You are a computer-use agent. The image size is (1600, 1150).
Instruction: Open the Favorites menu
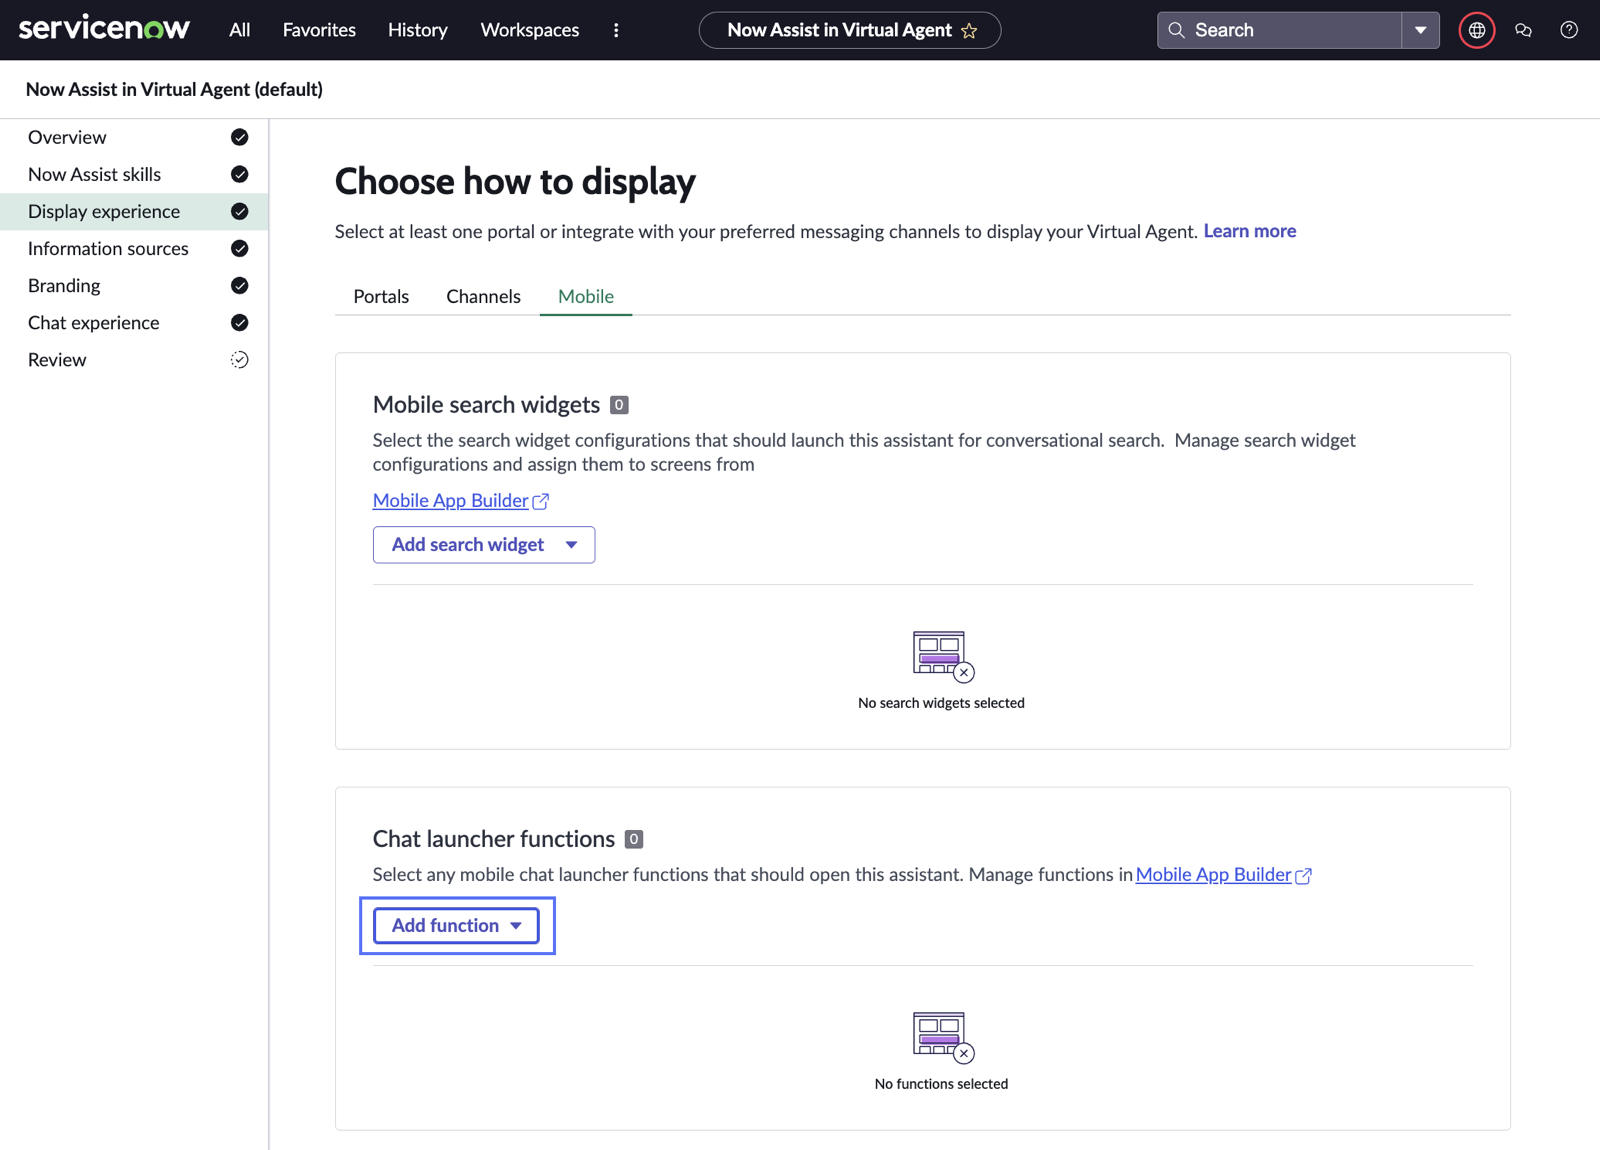tap(319, 30)
